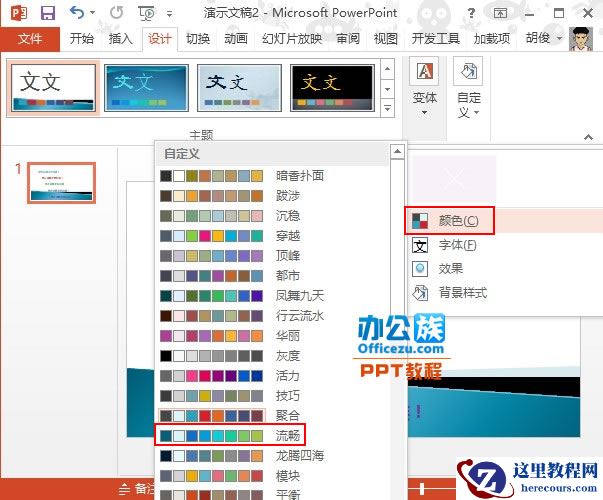Choose the 龙腾四海 color scheme
The height and width of the screenshot is (500, 603).
point(273,456)
